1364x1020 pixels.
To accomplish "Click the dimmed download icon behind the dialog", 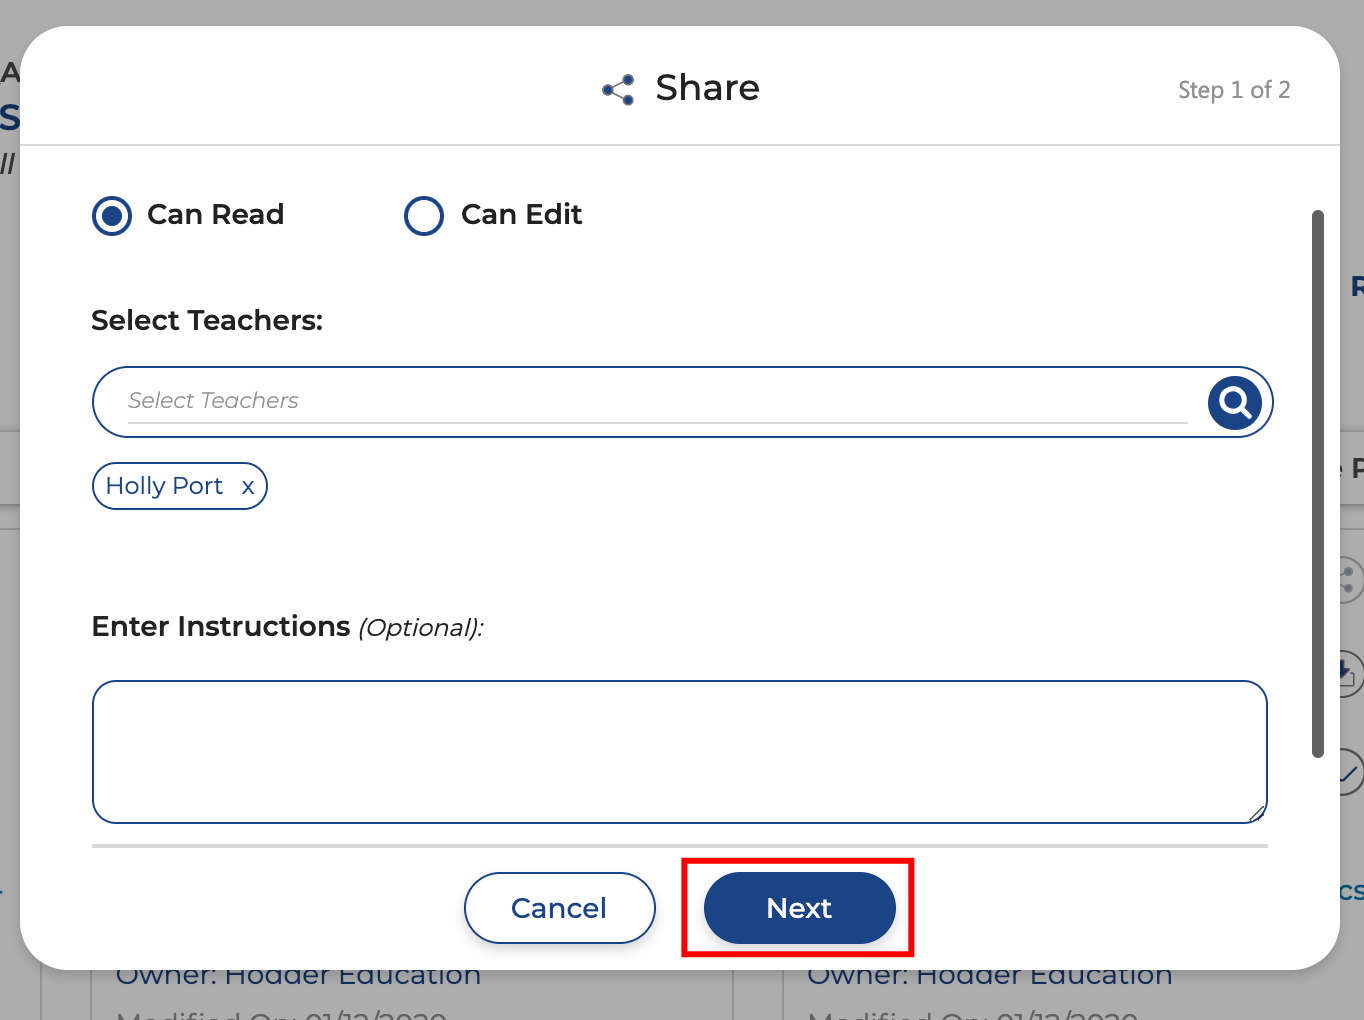I will pyautogui.click(x=1350, y=673).
